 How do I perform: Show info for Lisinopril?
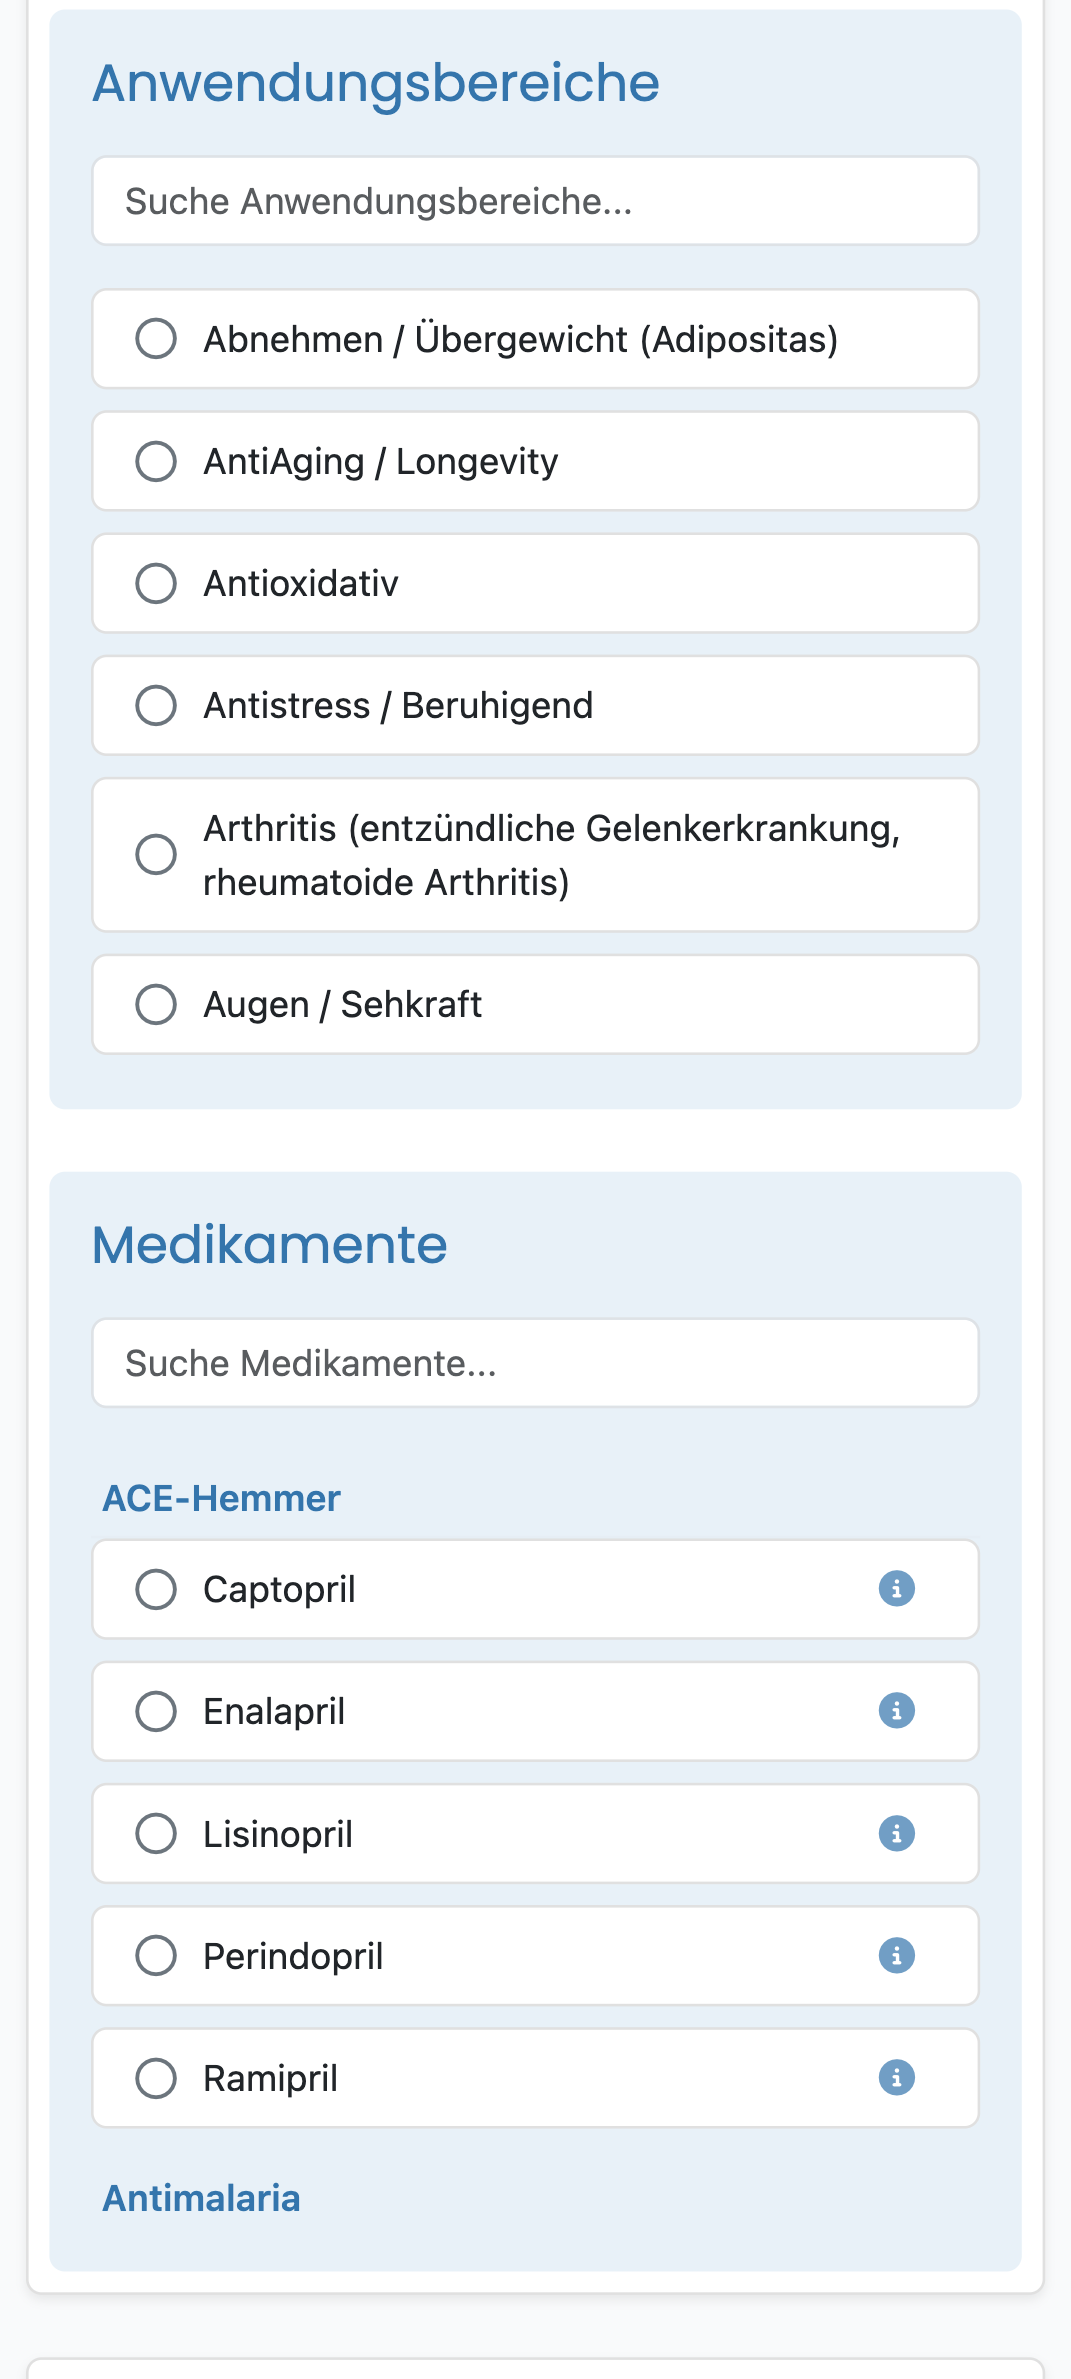(x=896, y=1833)
